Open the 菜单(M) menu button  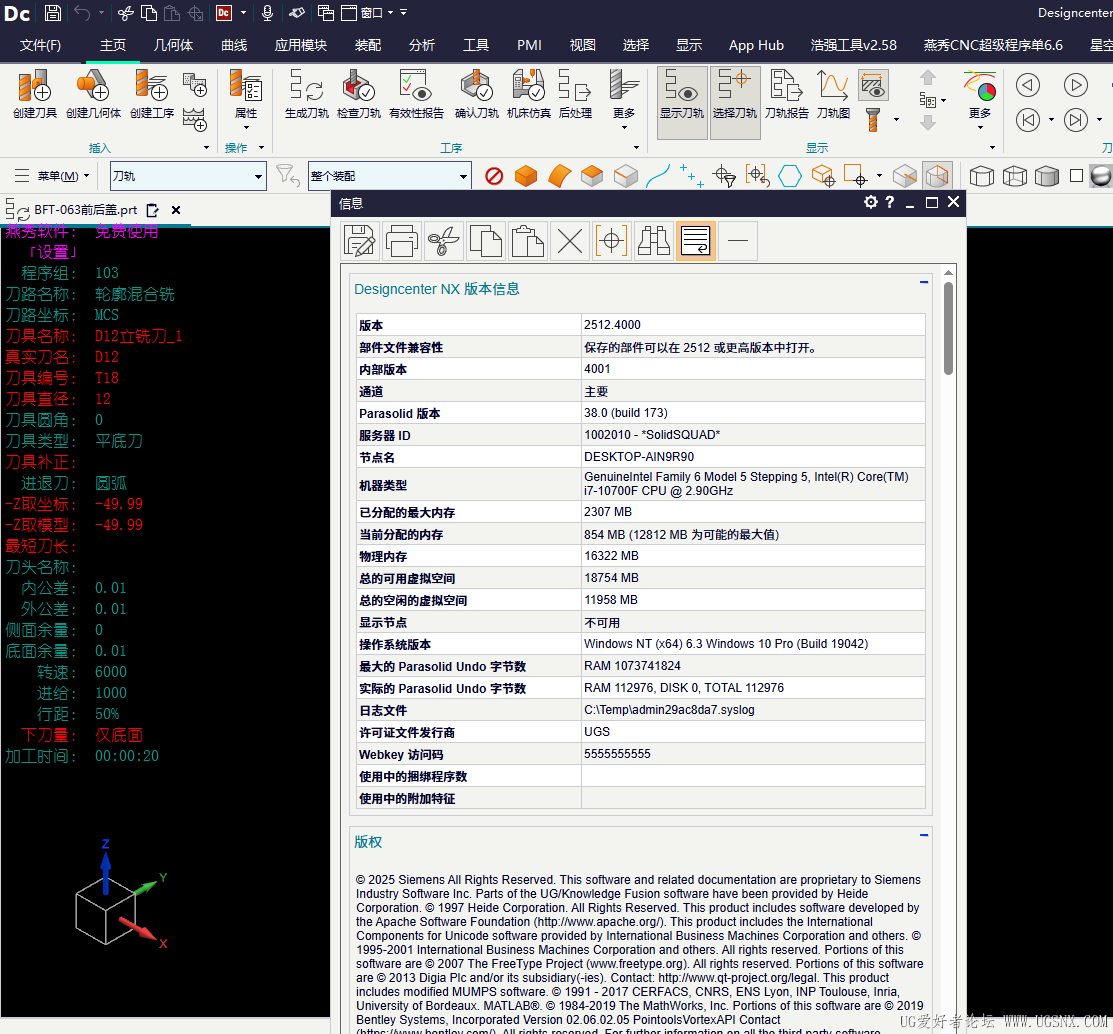[x=57, y=177]
